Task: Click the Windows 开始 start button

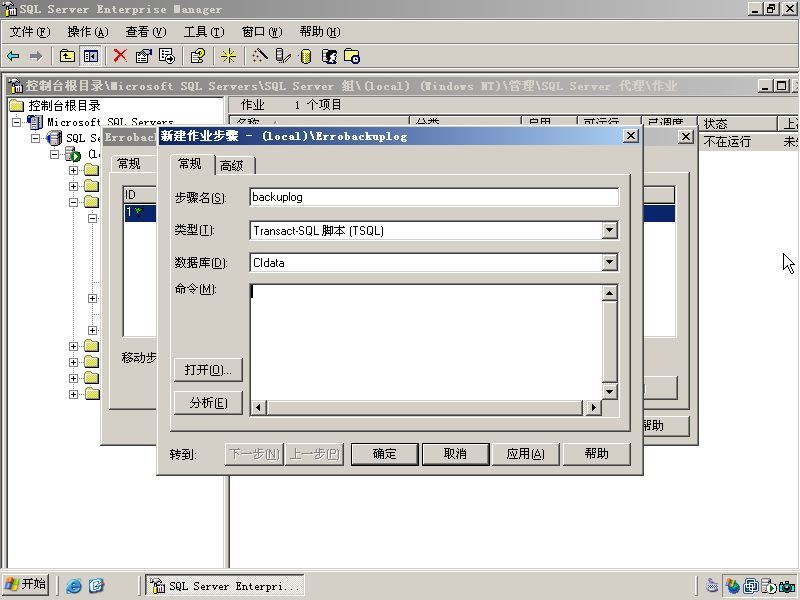Action: (26, 584)
